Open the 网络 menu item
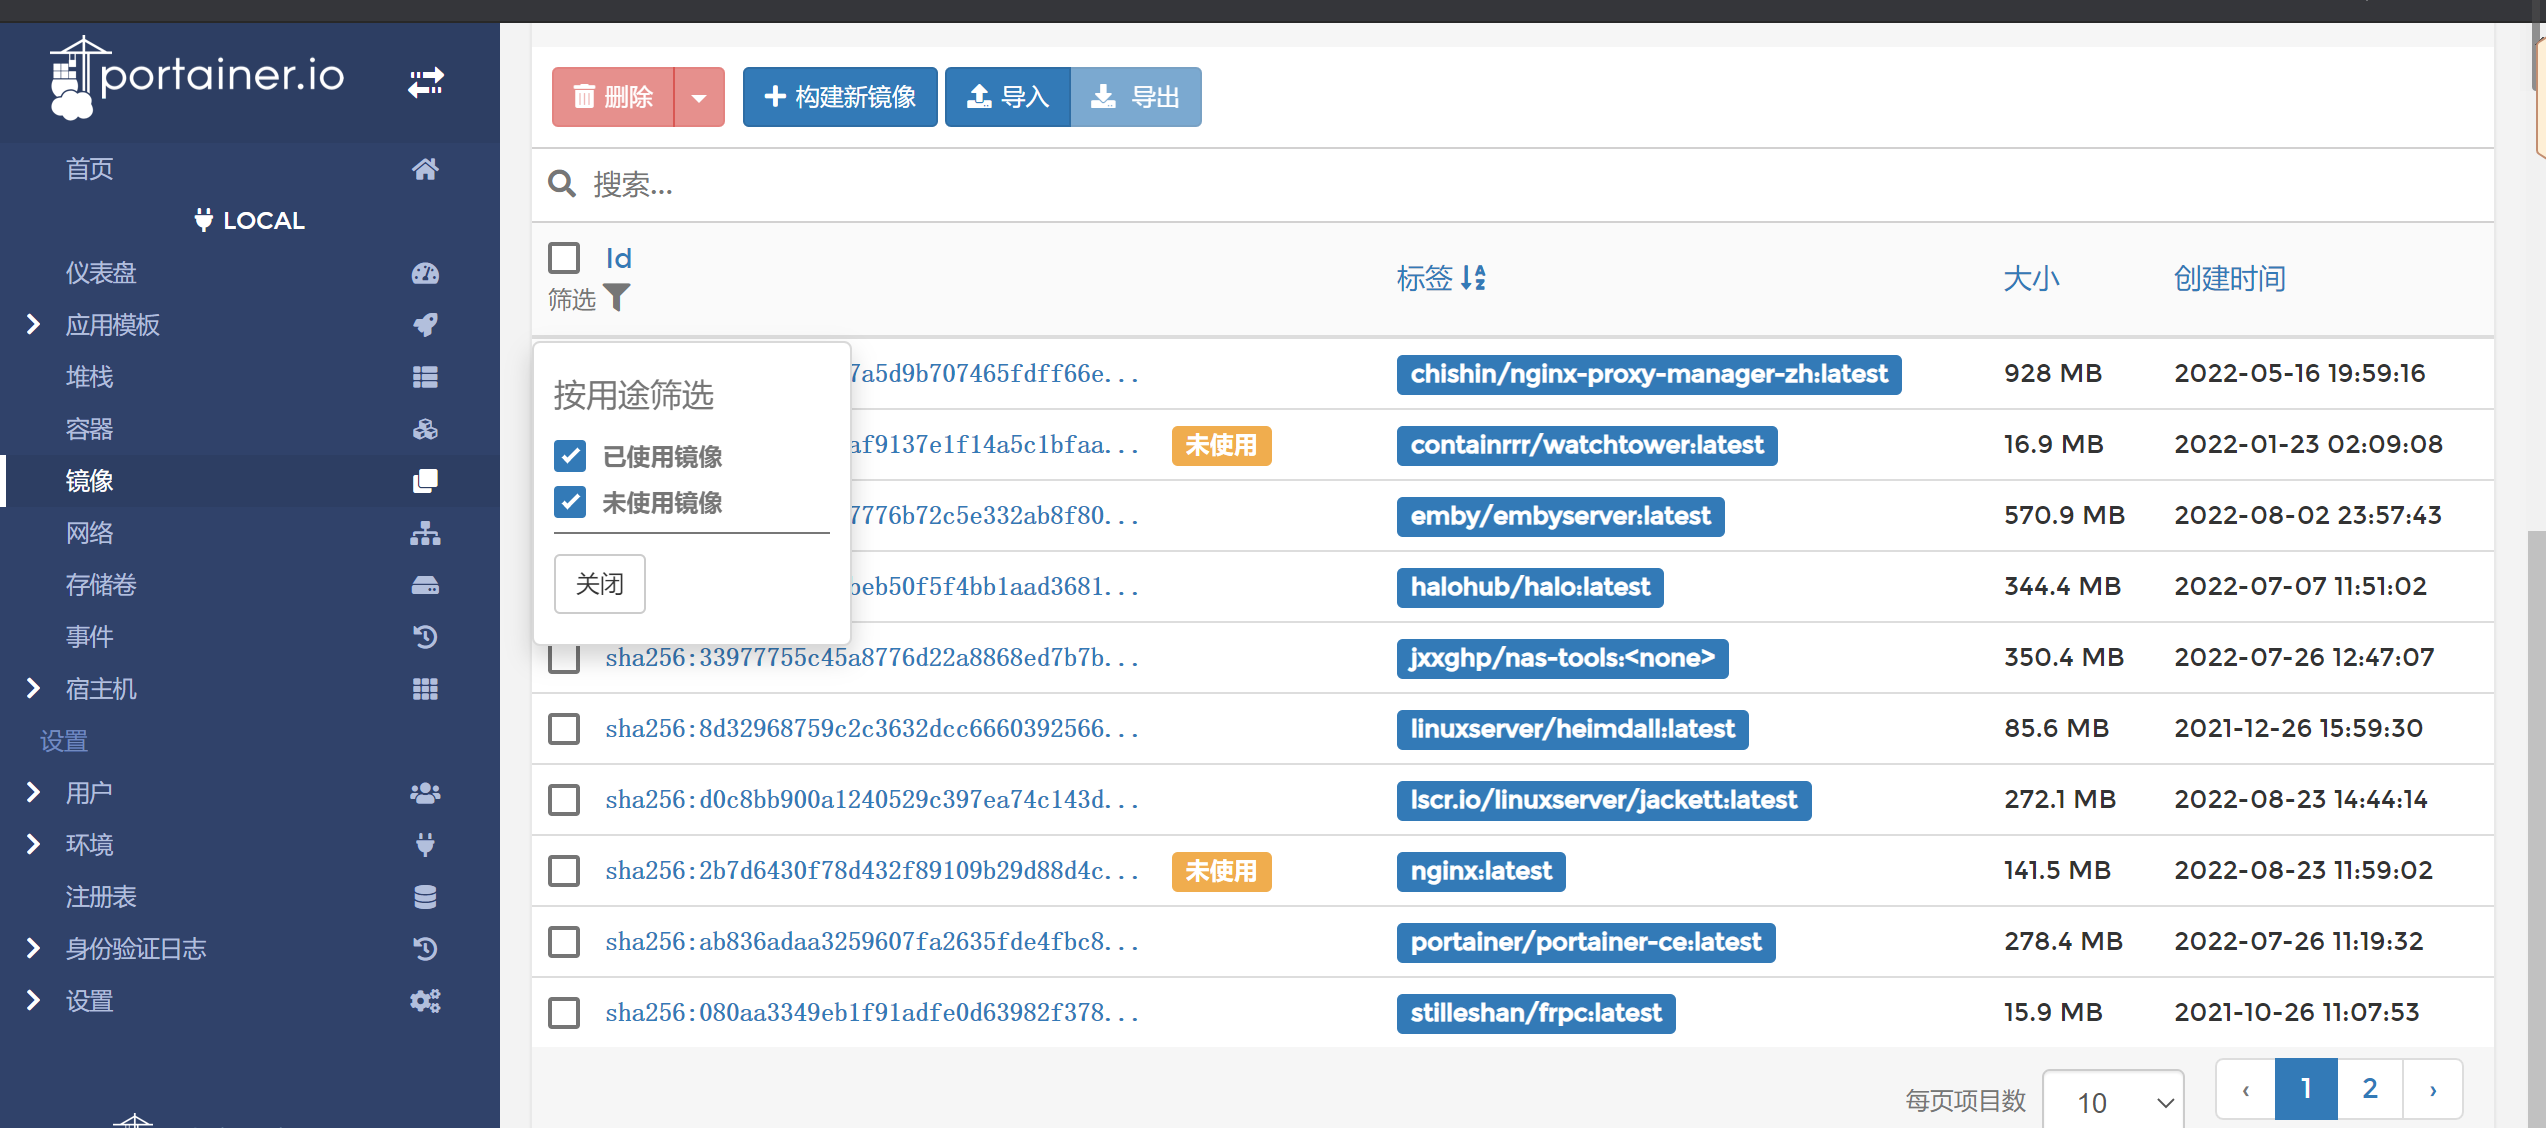2546x1128 pixels. (250, 533)
